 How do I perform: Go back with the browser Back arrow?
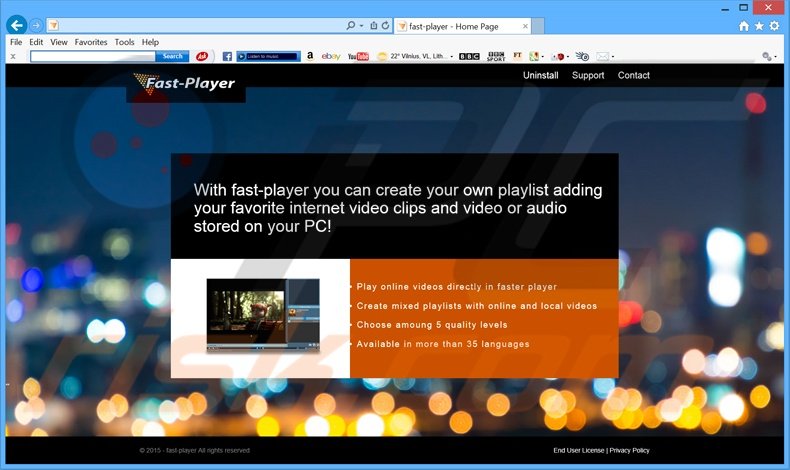click(x=17, y=25)
